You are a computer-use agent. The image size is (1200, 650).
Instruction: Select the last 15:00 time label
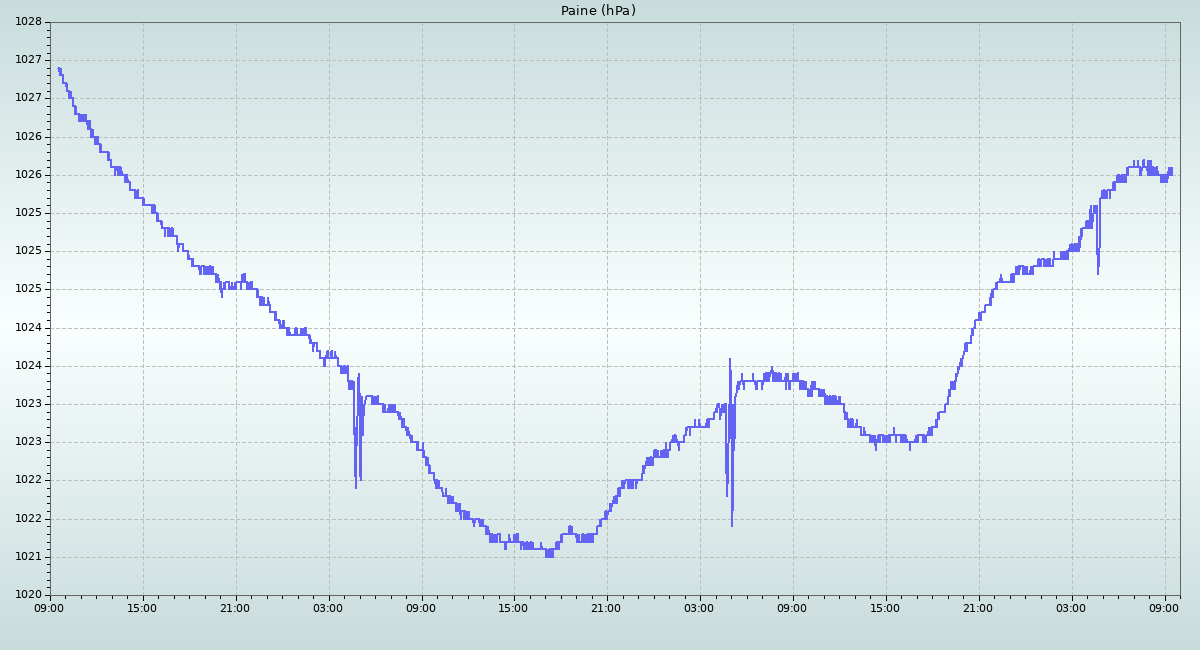pyautogui.click(x=886, y=607)
